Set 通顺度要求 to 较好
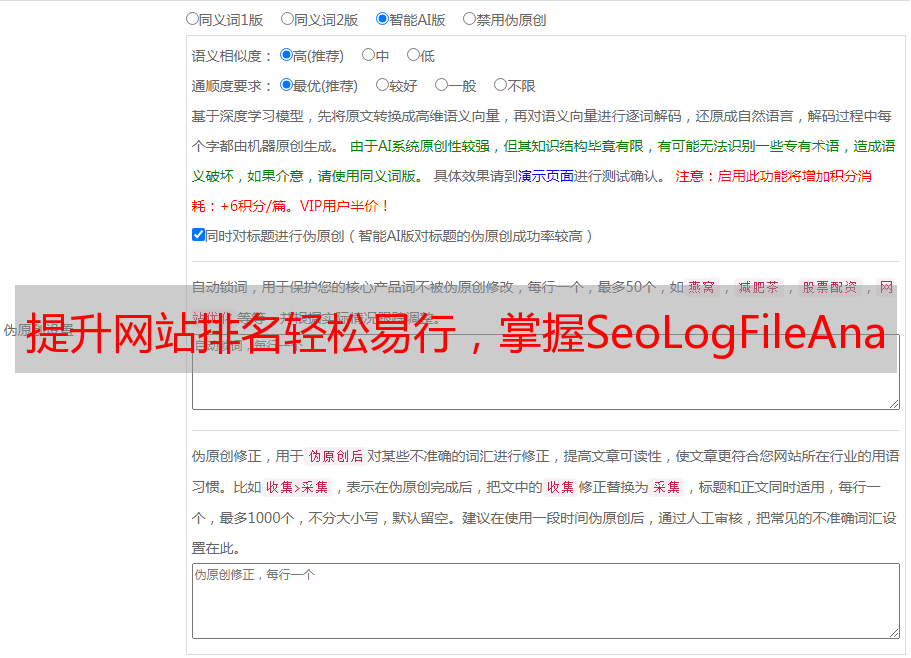This screenshot has height=658, width=911. point(382,85)
